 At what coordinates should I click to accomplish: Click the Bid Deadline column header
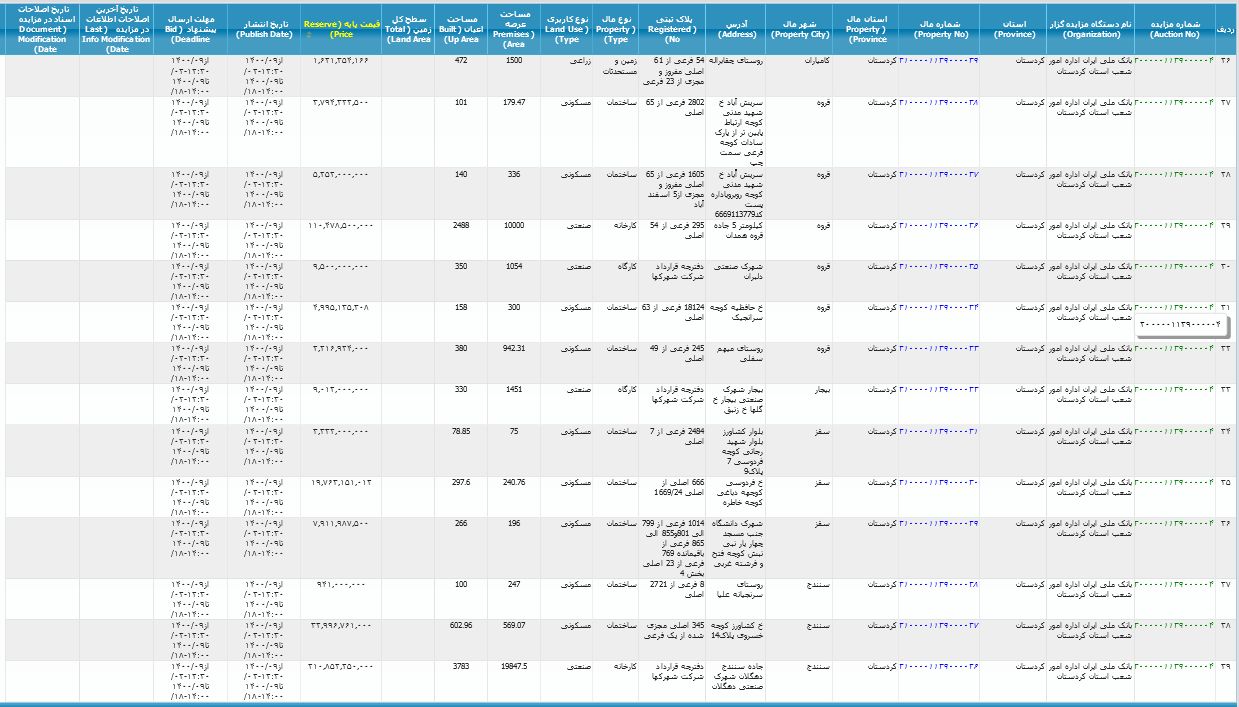click(190, 27)
